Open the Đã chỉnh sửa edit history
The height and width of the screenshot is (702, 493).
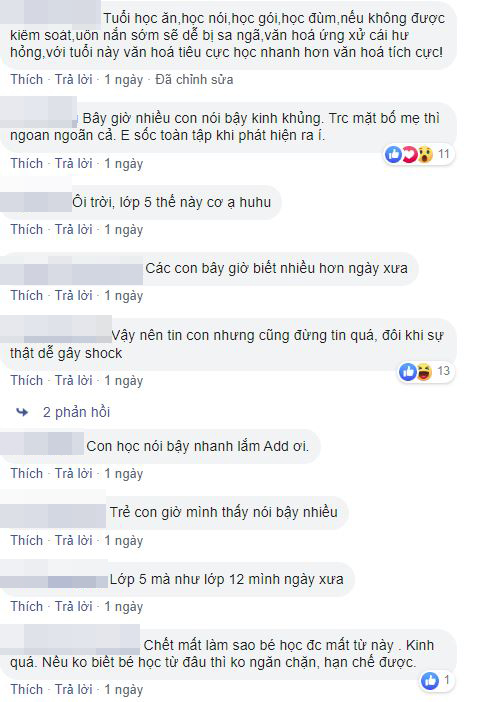coord(194,80)
